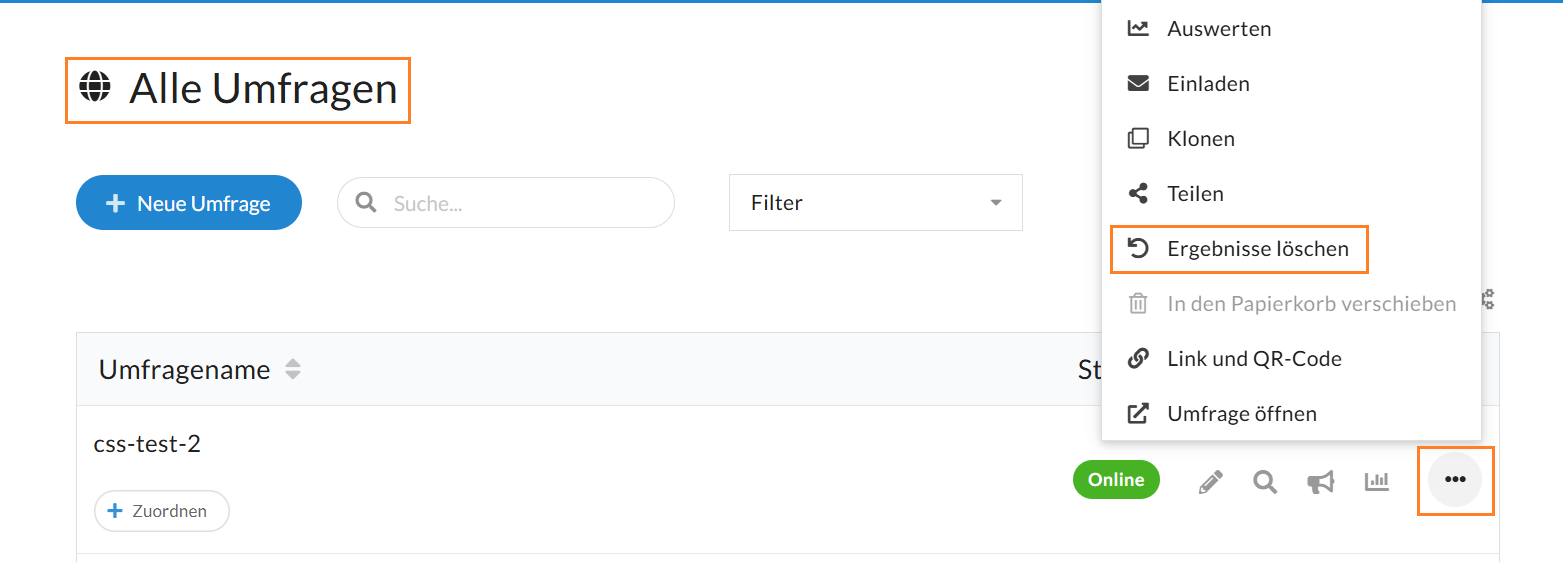Click the pencil edit icon for css-test-2
The width and height of the screenshot is (1563, 562).
[x=1210, y=483]
